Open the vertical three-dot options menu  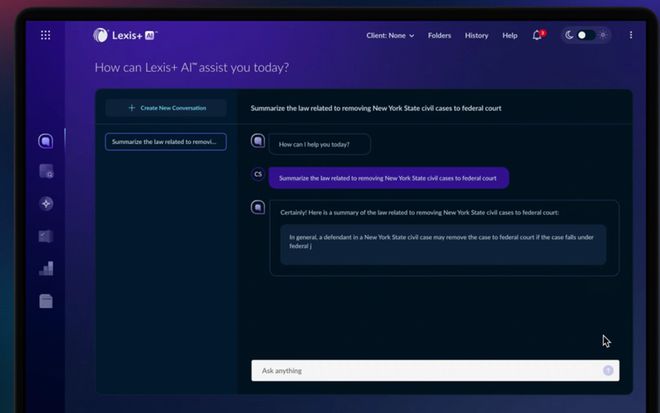coord(630,35)
